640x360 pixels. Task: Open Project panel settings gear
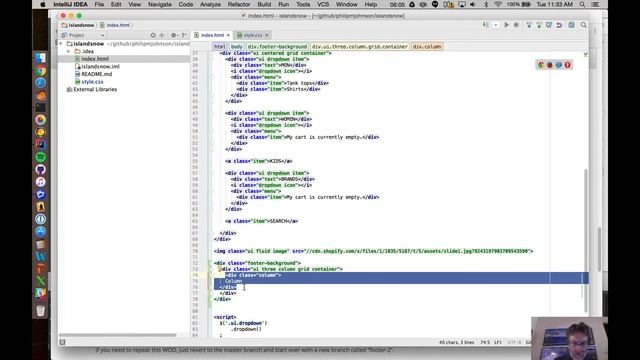click(x=174, y=35)
